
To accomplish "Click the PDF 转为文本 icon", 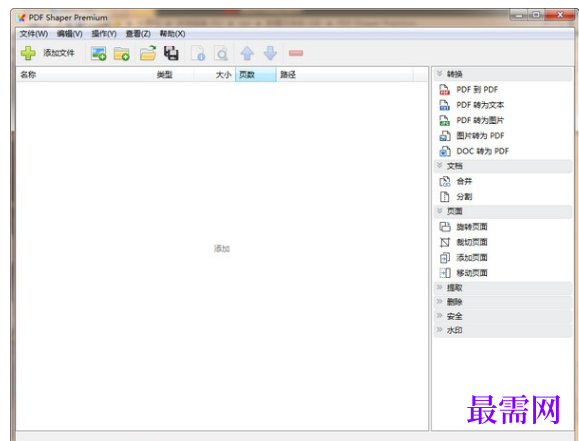I will (445, 105).
